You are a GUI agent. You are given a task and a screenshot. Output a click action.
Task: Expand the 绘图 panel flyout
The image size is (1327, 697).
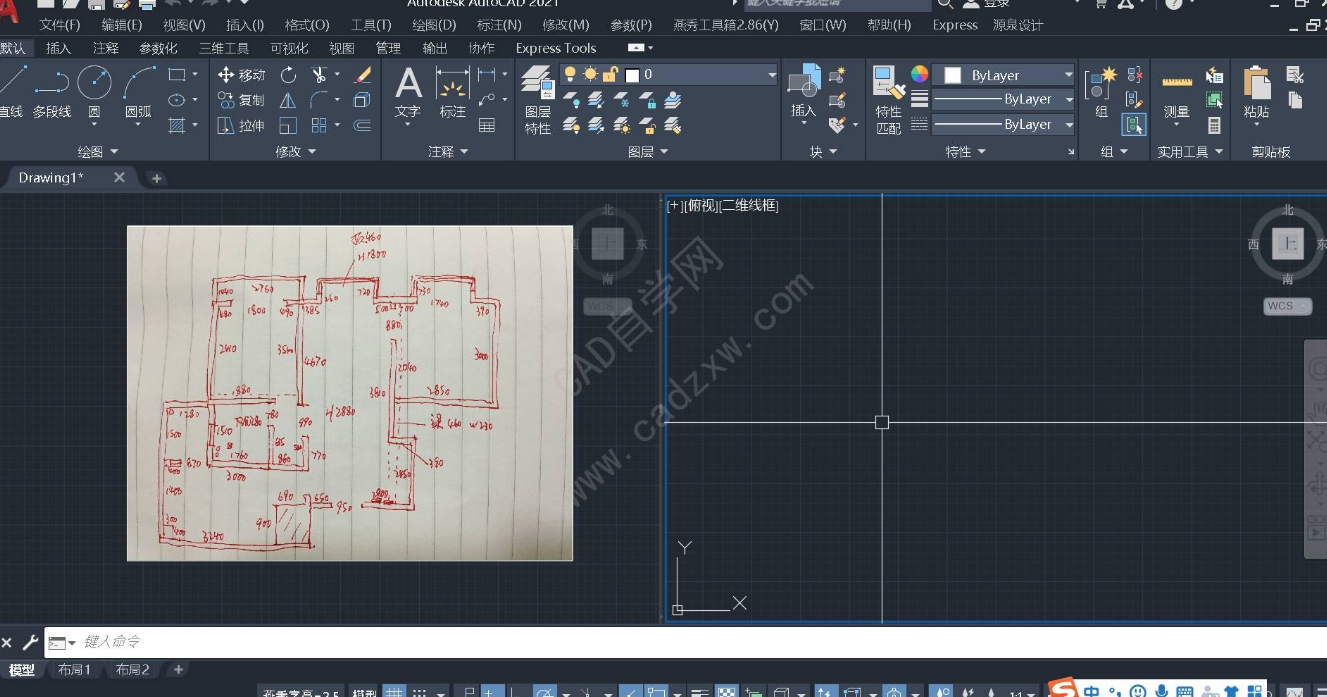(x=98, y=152)
